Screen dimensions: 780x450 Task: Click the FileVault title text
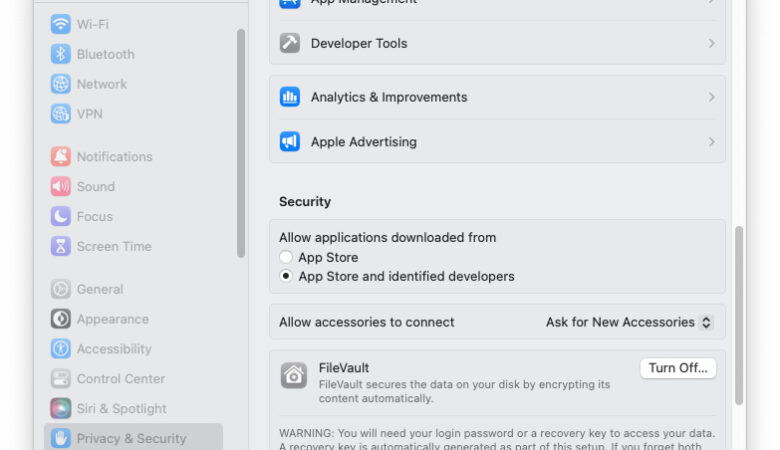(x=344, y=368)
